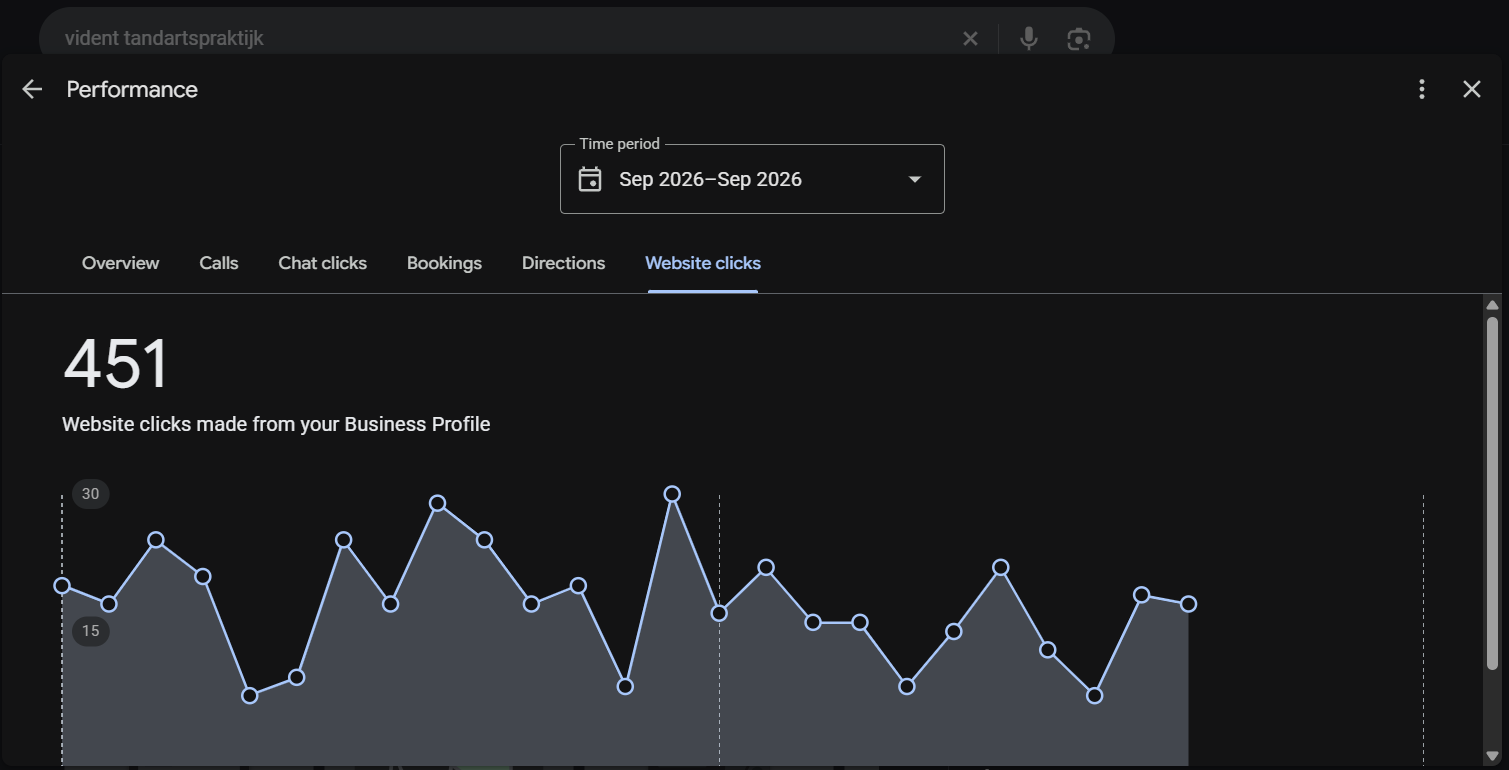
Task: Select the highest peak data point on chart
Action: (672, 494)
